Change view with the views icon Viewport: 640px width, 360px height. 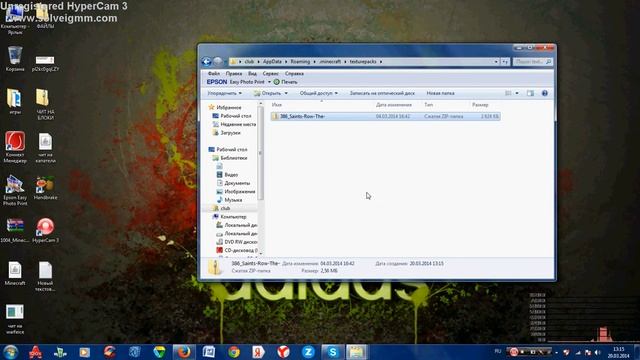coord(508,93)
